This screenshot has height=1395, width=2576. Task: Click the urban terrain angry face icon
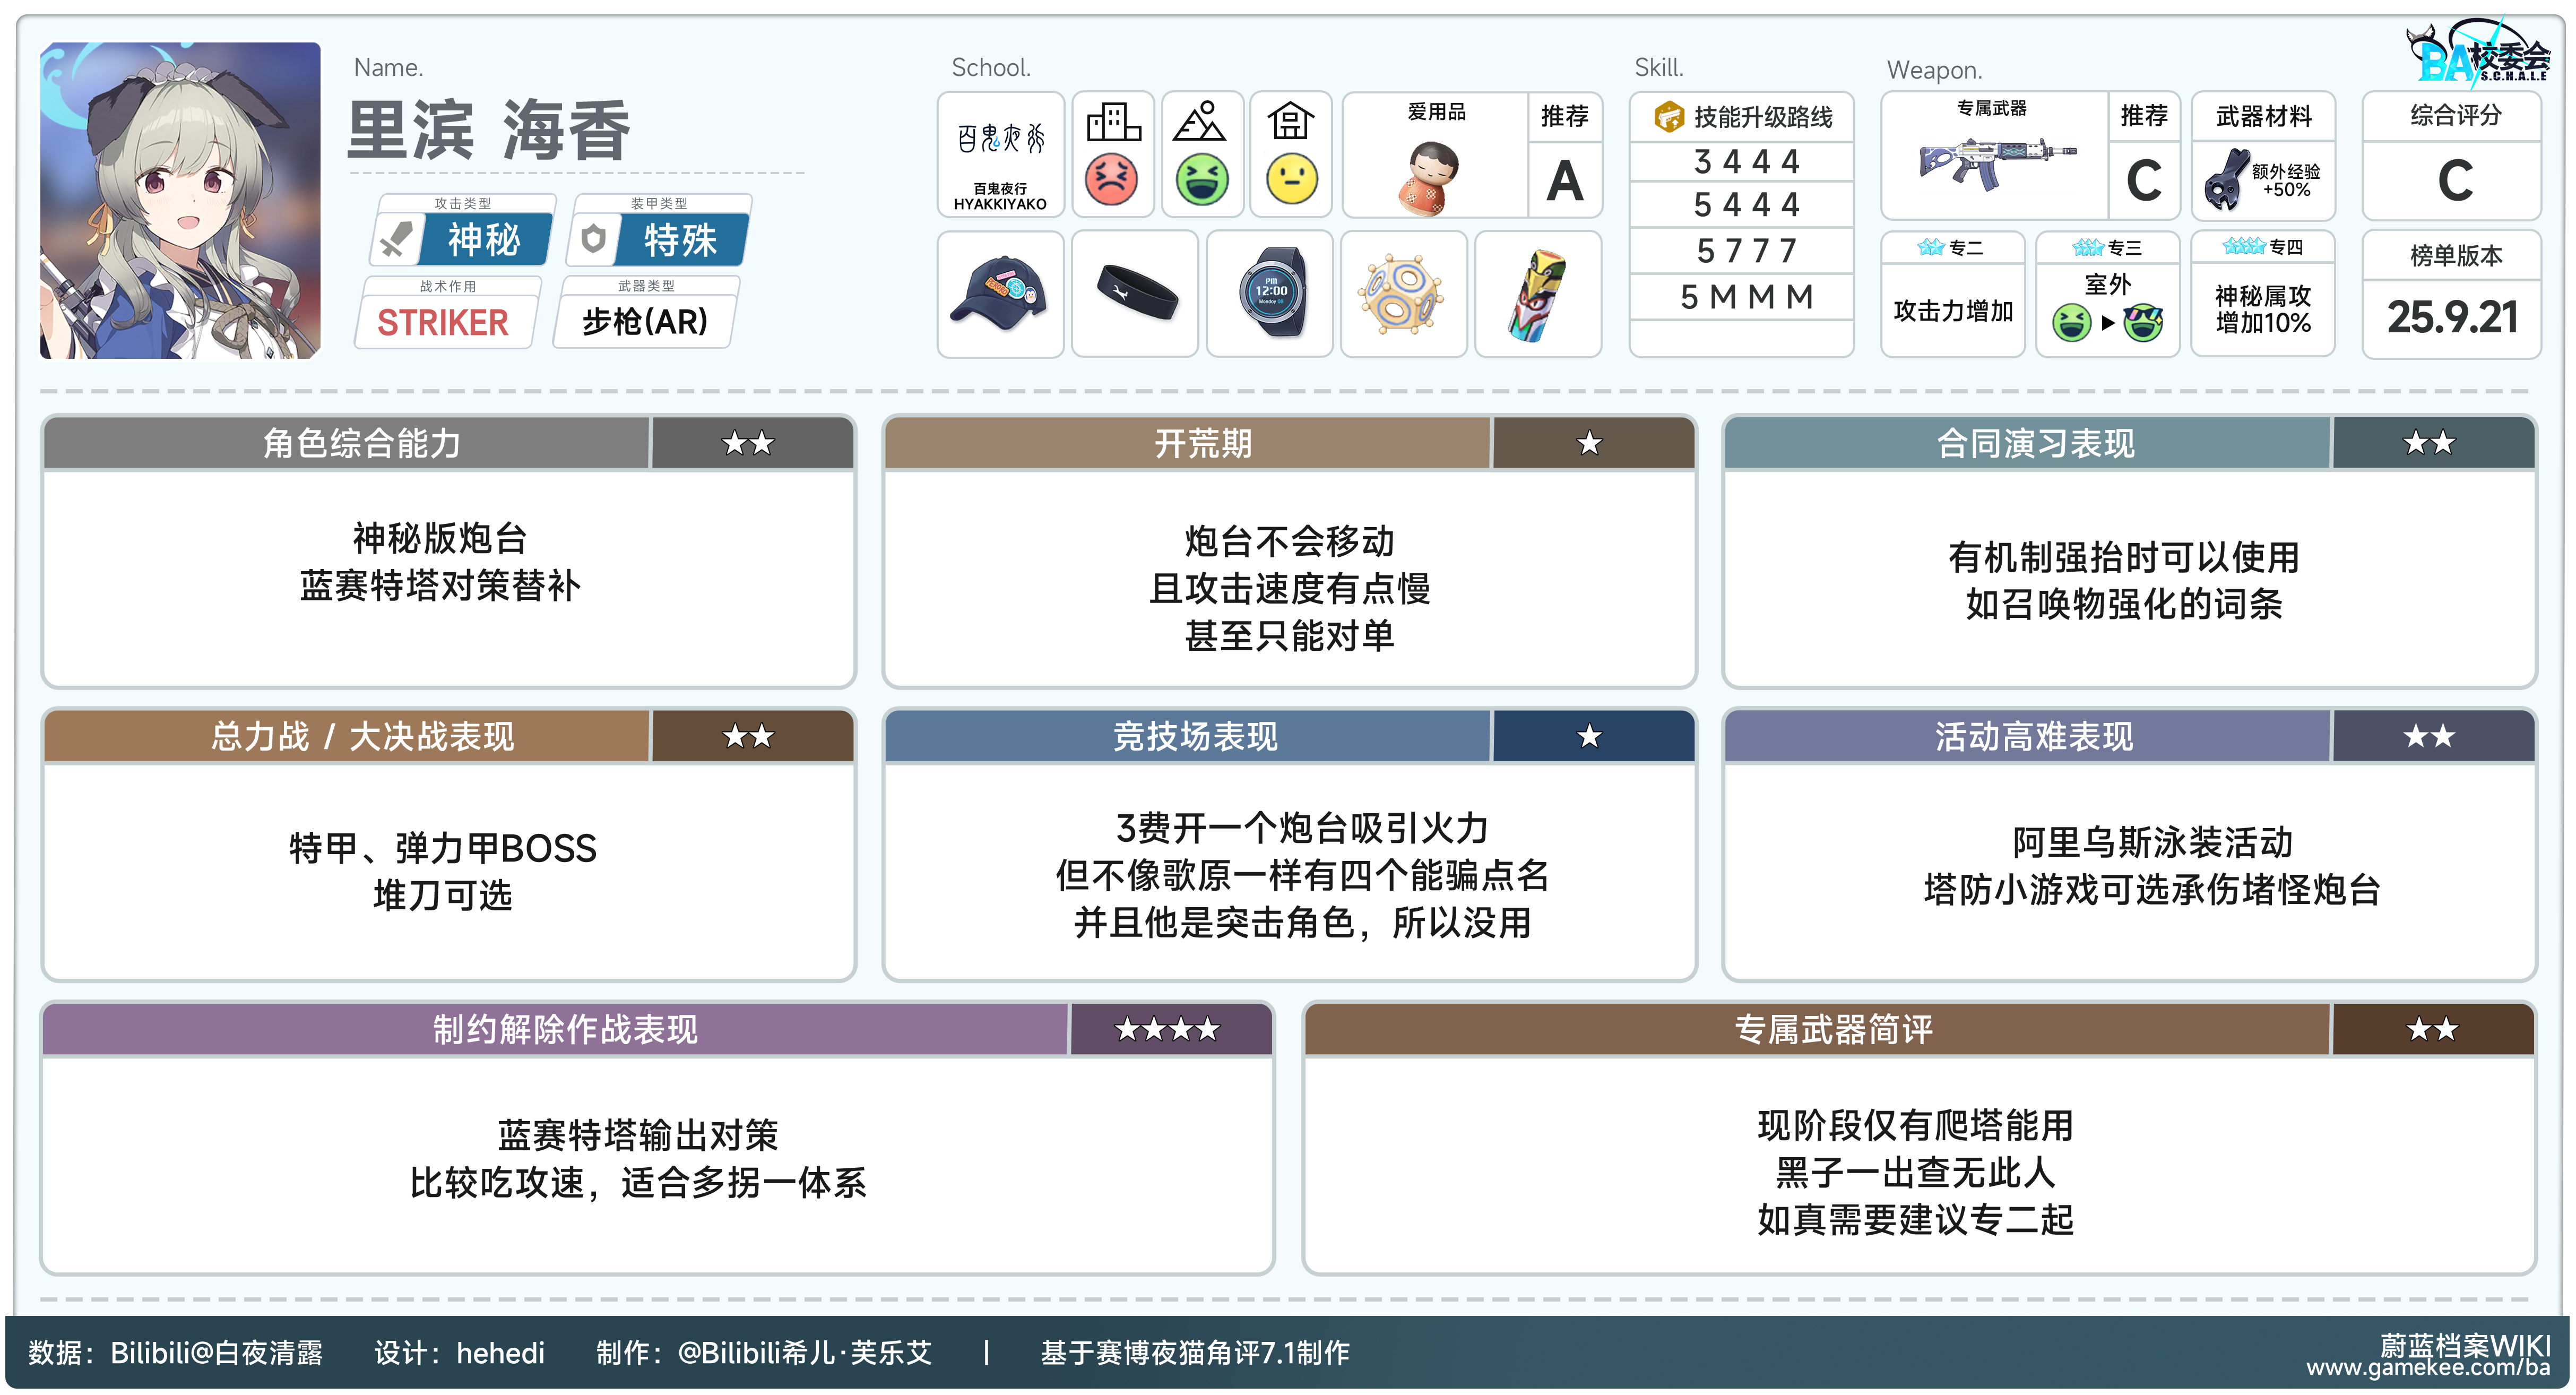[x=1111, y=180]
